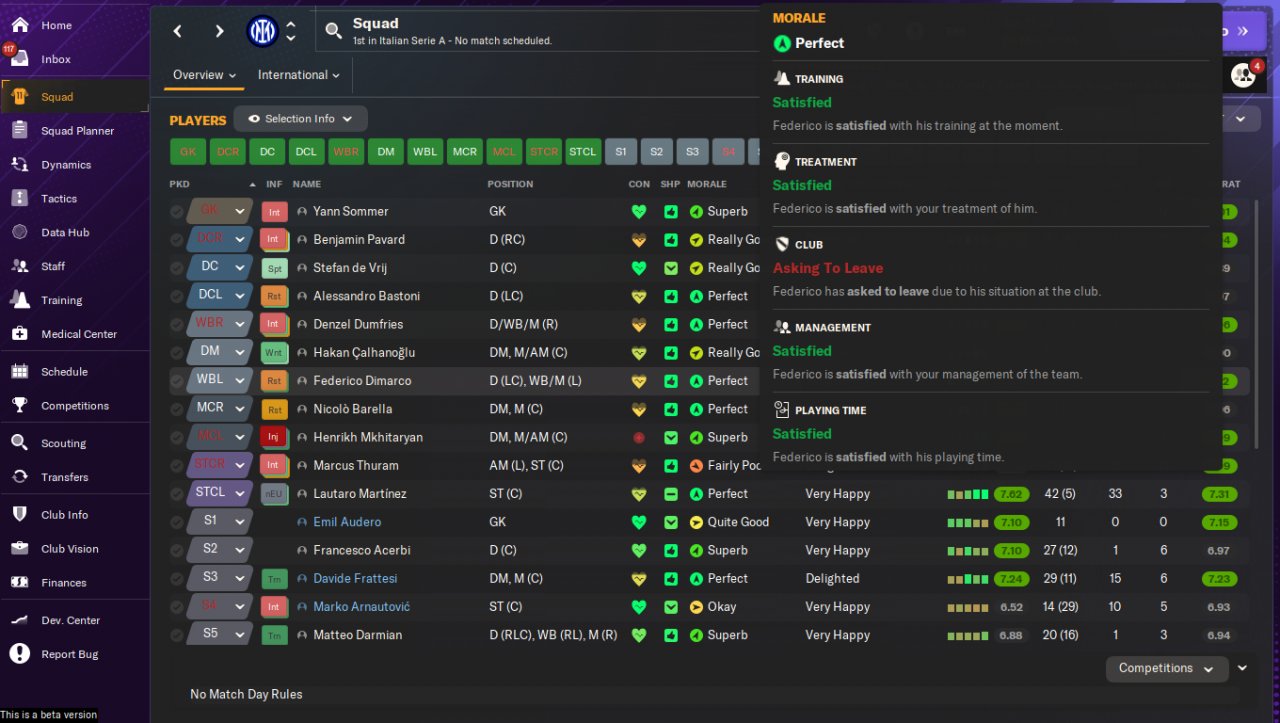Open the Training cone icon in sidebar

click(20, 300)
